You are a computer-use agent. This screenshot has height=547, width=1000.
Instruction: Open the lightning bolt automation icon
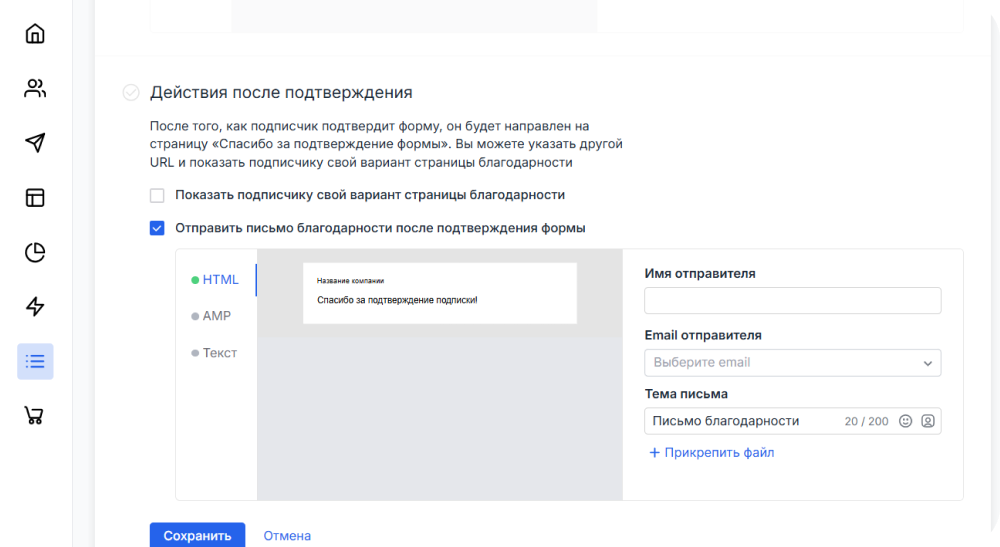(35, 307)
